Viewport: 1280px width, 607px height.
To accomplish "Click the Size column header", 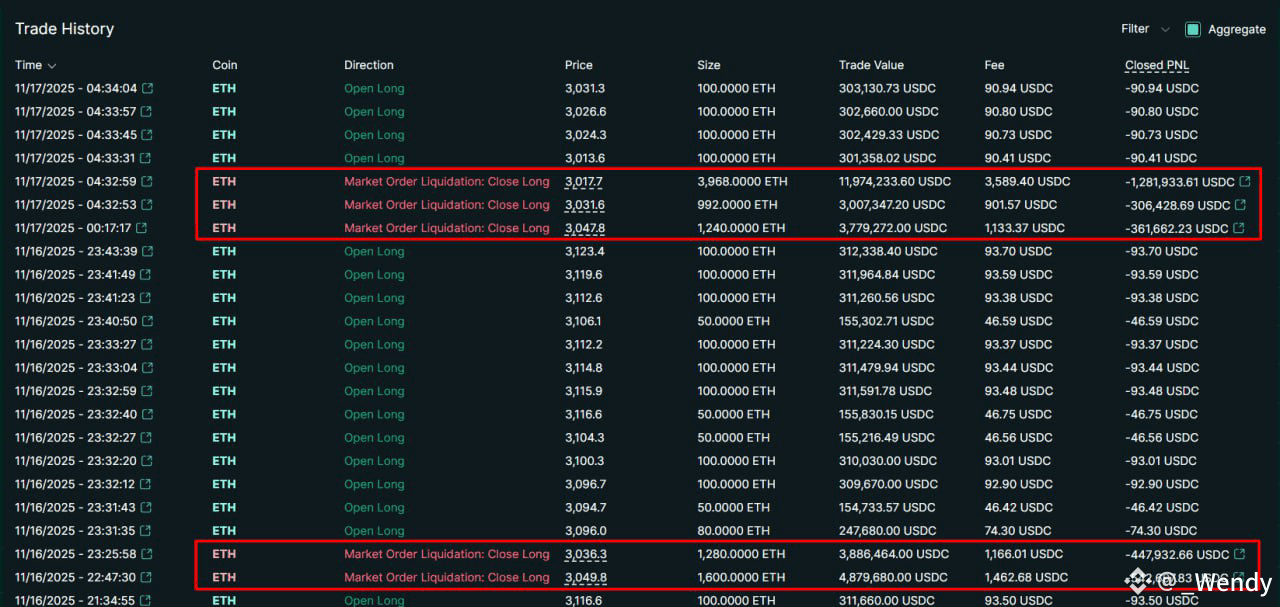I will [708, 65].
